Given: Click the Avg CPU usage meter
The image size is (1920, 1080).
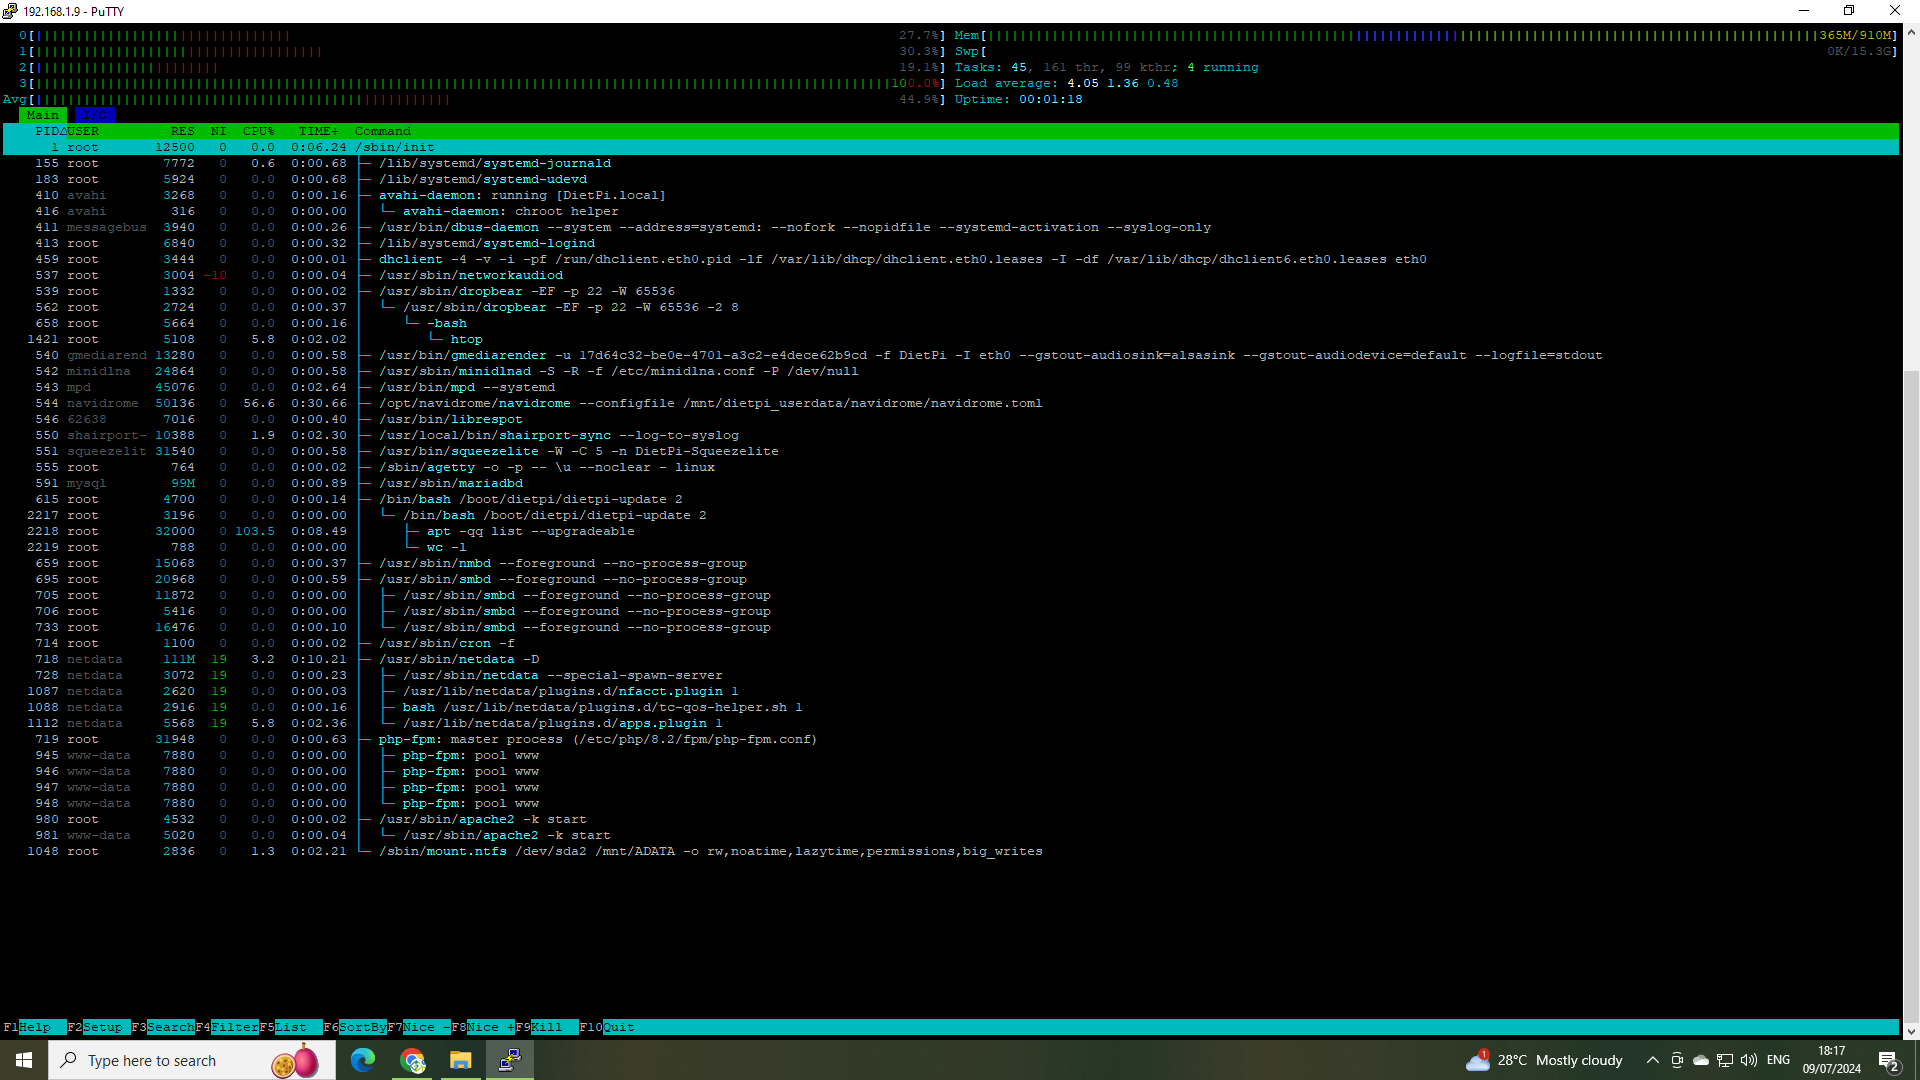Looking at the screenshot, I should pos(474,99).
